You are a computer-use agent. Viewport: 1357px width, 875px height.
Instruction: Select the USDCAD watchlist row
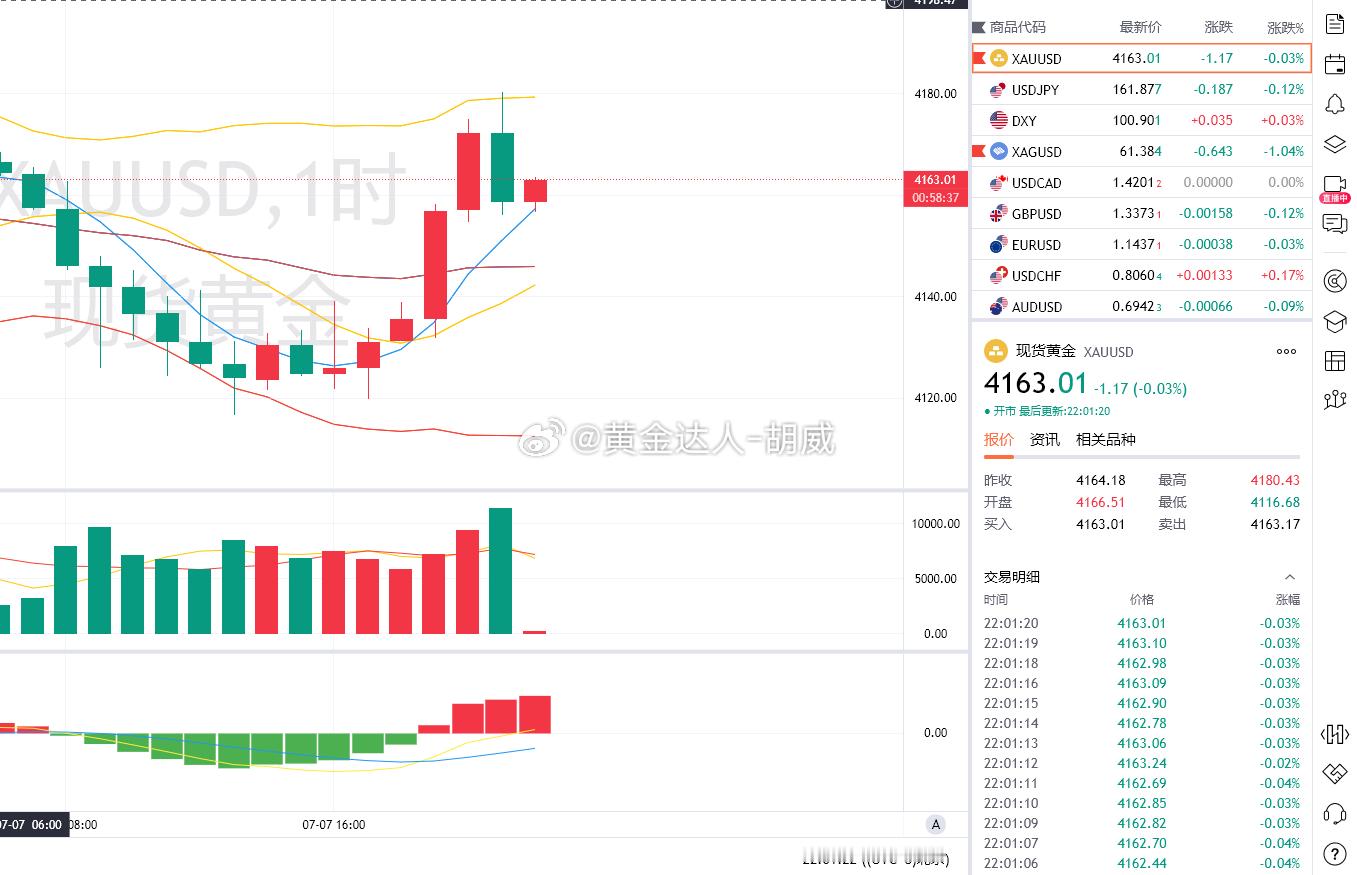pyautogui.click(x=1141, y=183)
